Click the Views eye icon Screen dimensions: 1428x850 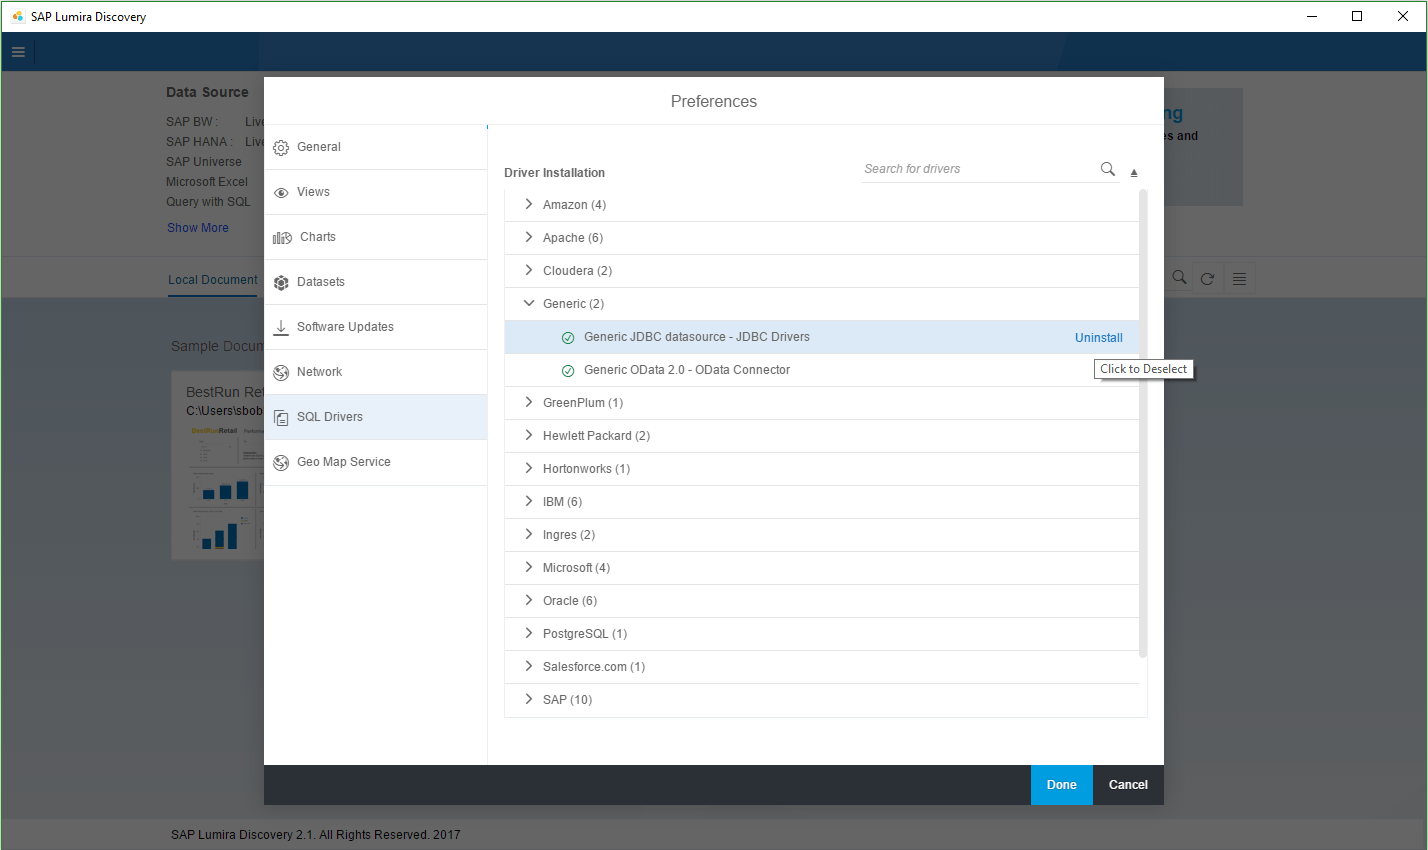click(281, 193)
